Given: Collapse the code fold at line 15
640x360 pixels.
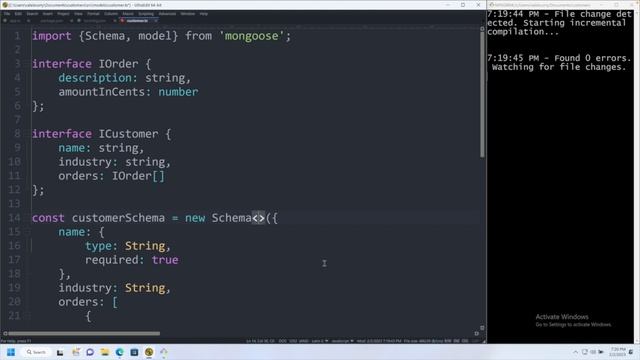Looking at the screenshot, I should (x=28, y=232).
